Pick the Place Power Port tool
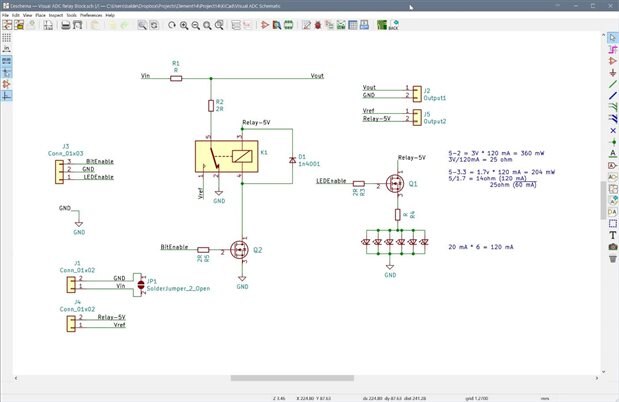 coord(612,73)
